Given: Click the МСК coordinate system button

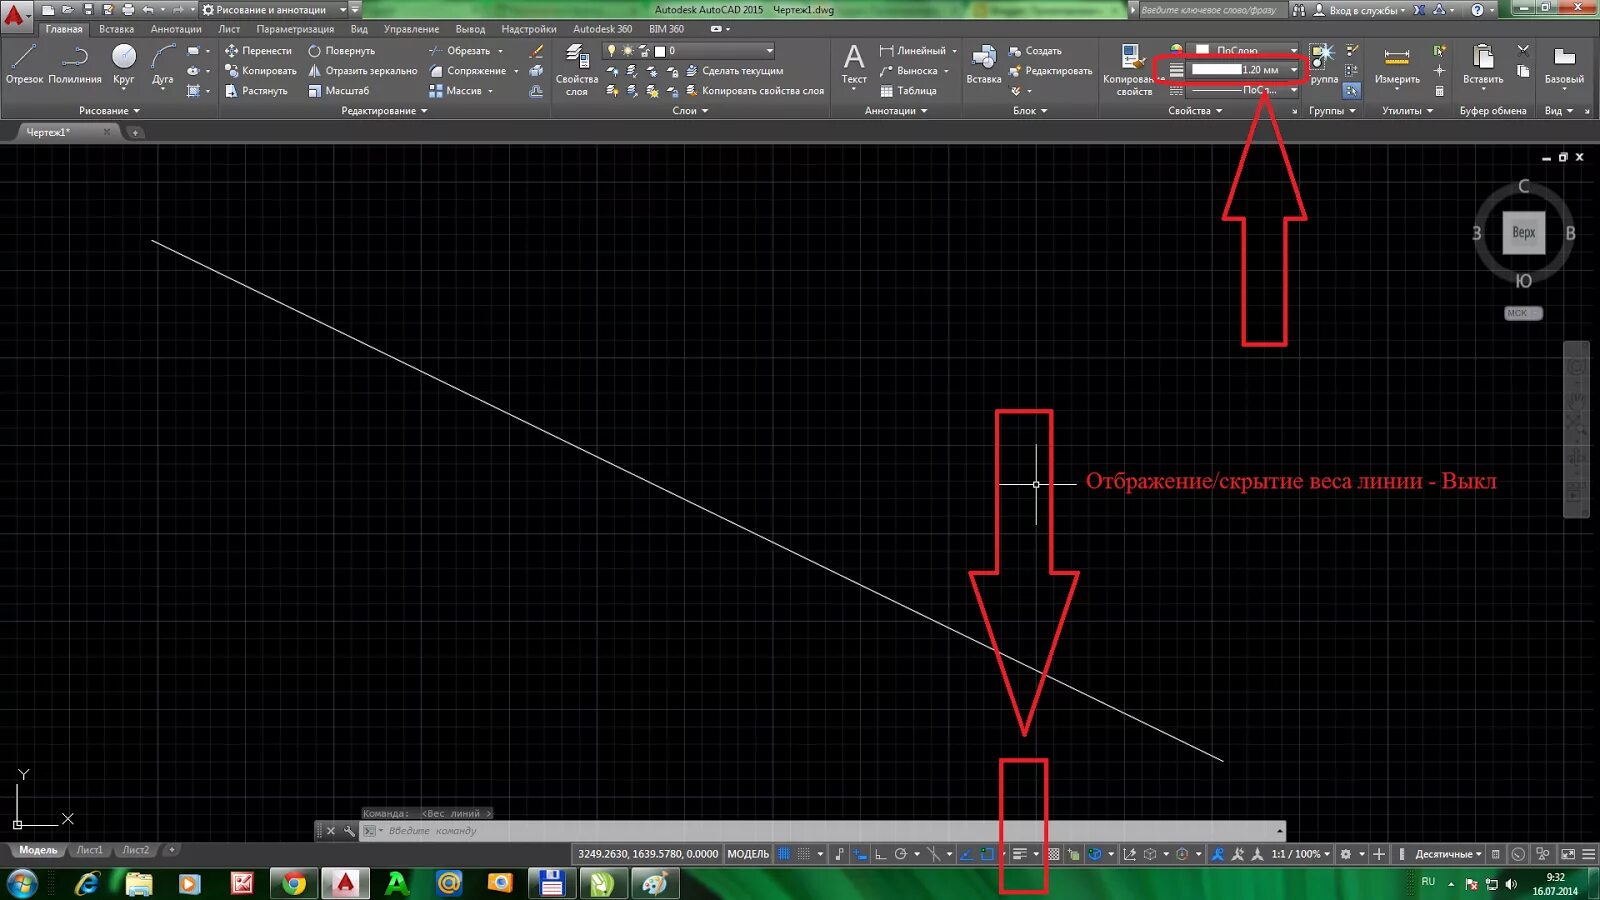Looking at the screenshot, I should point(1523,313).
